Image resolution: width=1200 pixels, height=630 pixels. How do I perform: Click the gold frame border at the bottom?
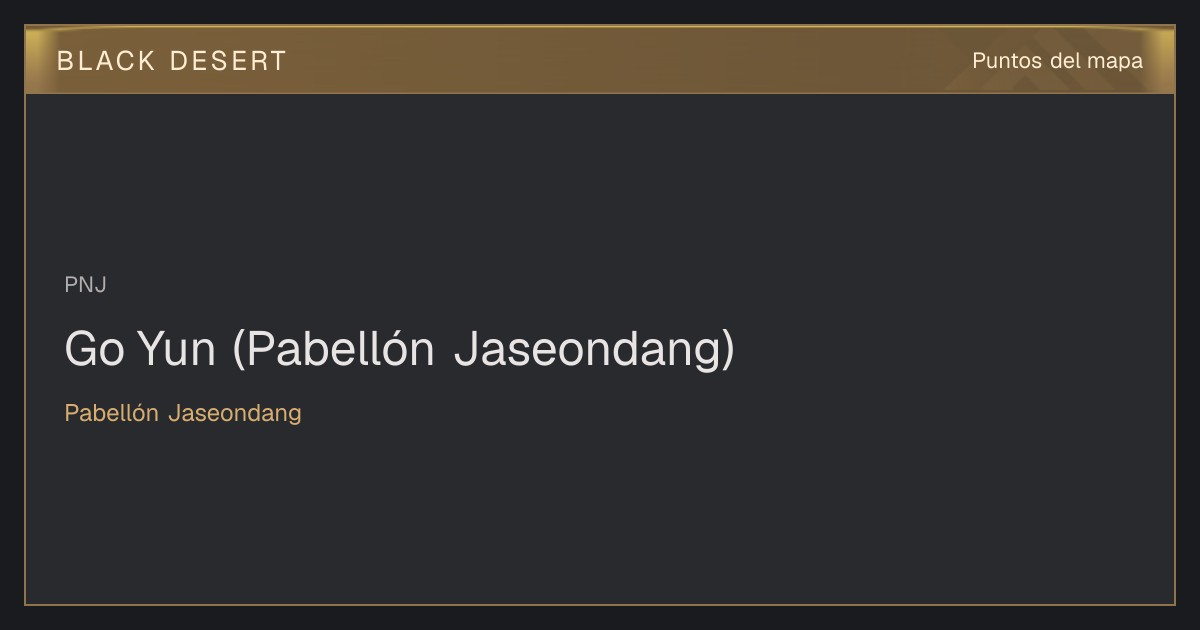[x=600, y=604]
